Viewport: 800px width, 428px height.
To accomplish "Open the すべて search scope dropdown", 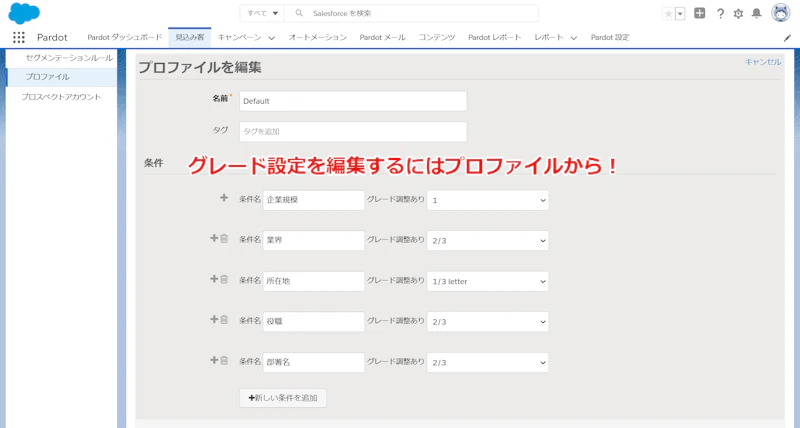I will tap(262, 13).
